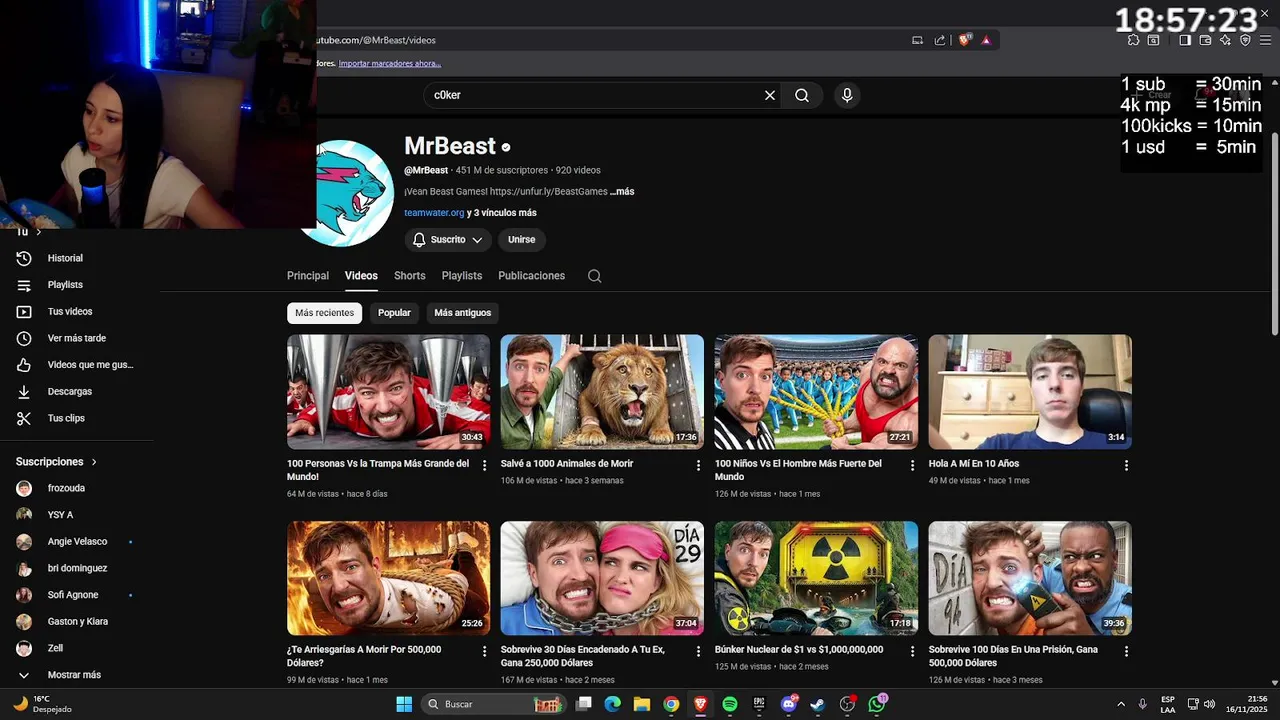Image resolution: width=1280 pixels, height=720 pixels.
Task: Open options menu for 100 Niños Vs El Hombre video
Action: (x=912, y=465)
